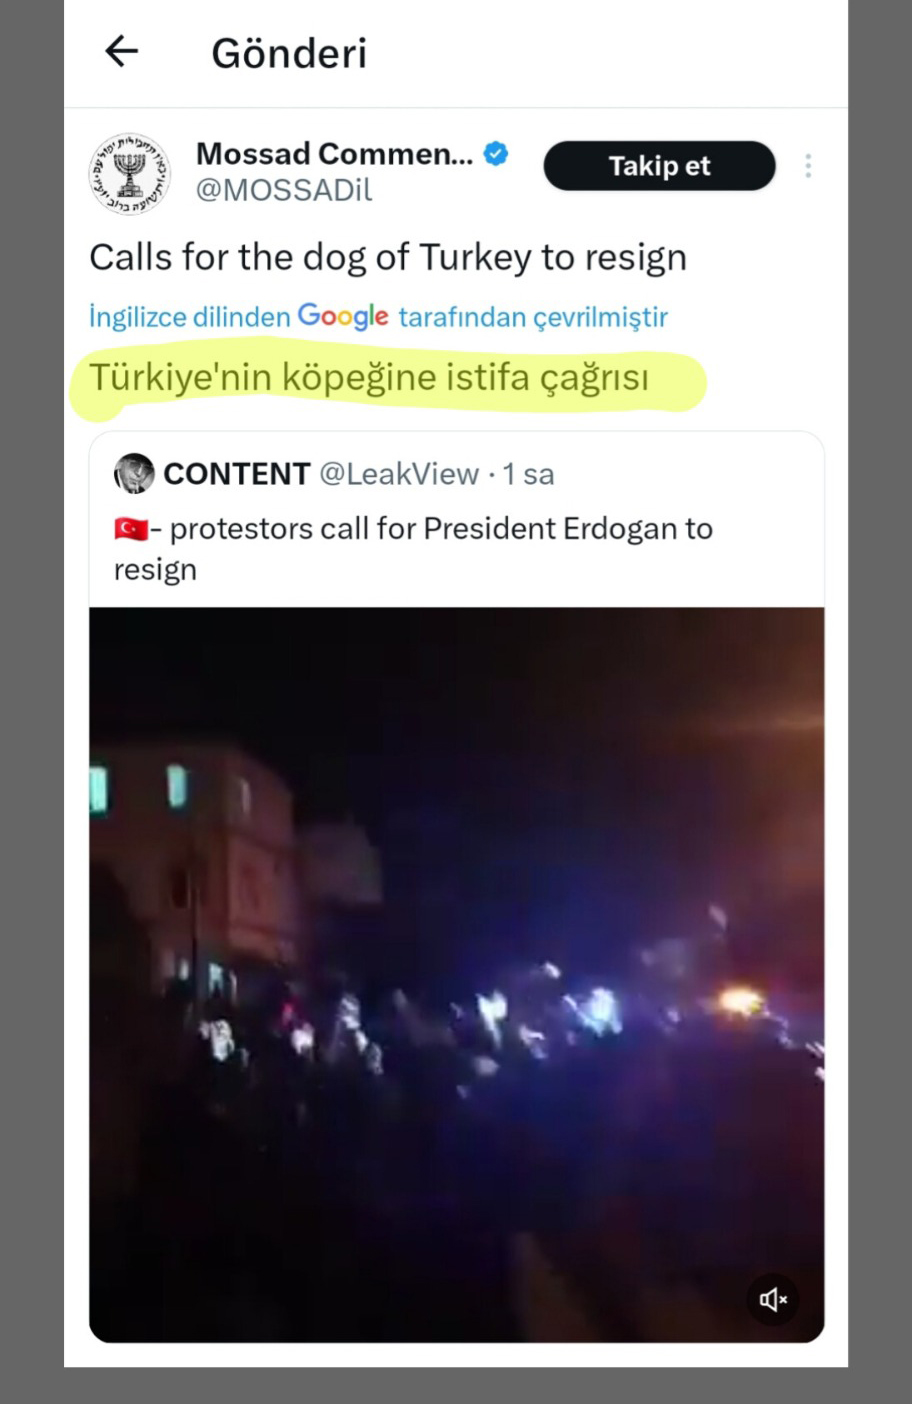Screen dimensions: 912x1404
Task: Go back using the left arrow
Action: pos(121,51)
